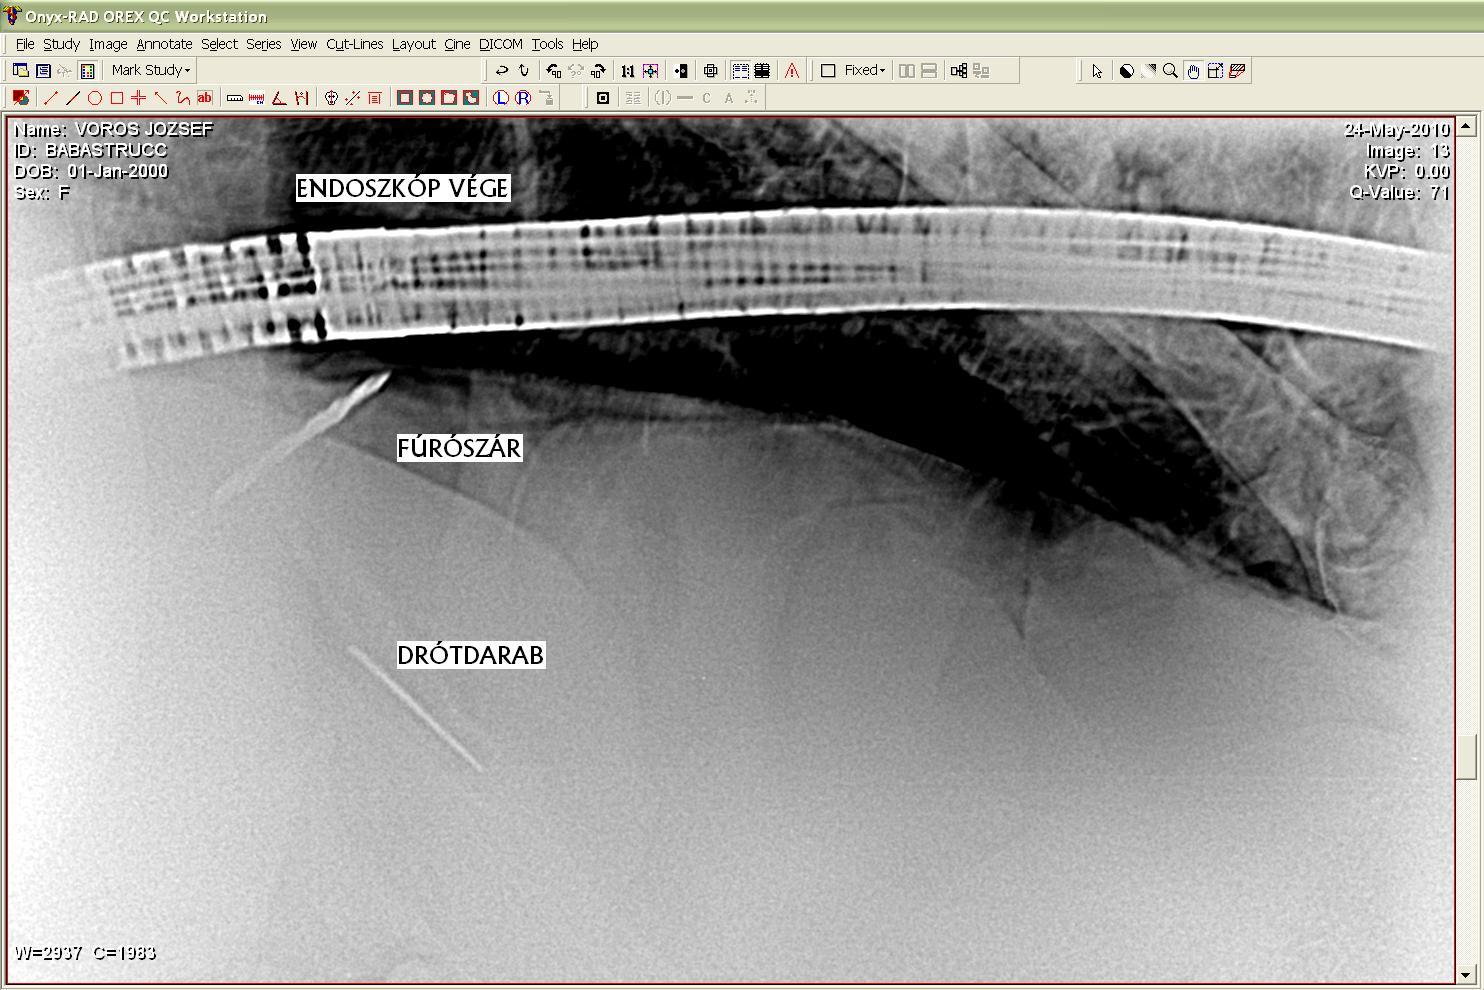Click the red dotted line tool icon

point(352,98)
